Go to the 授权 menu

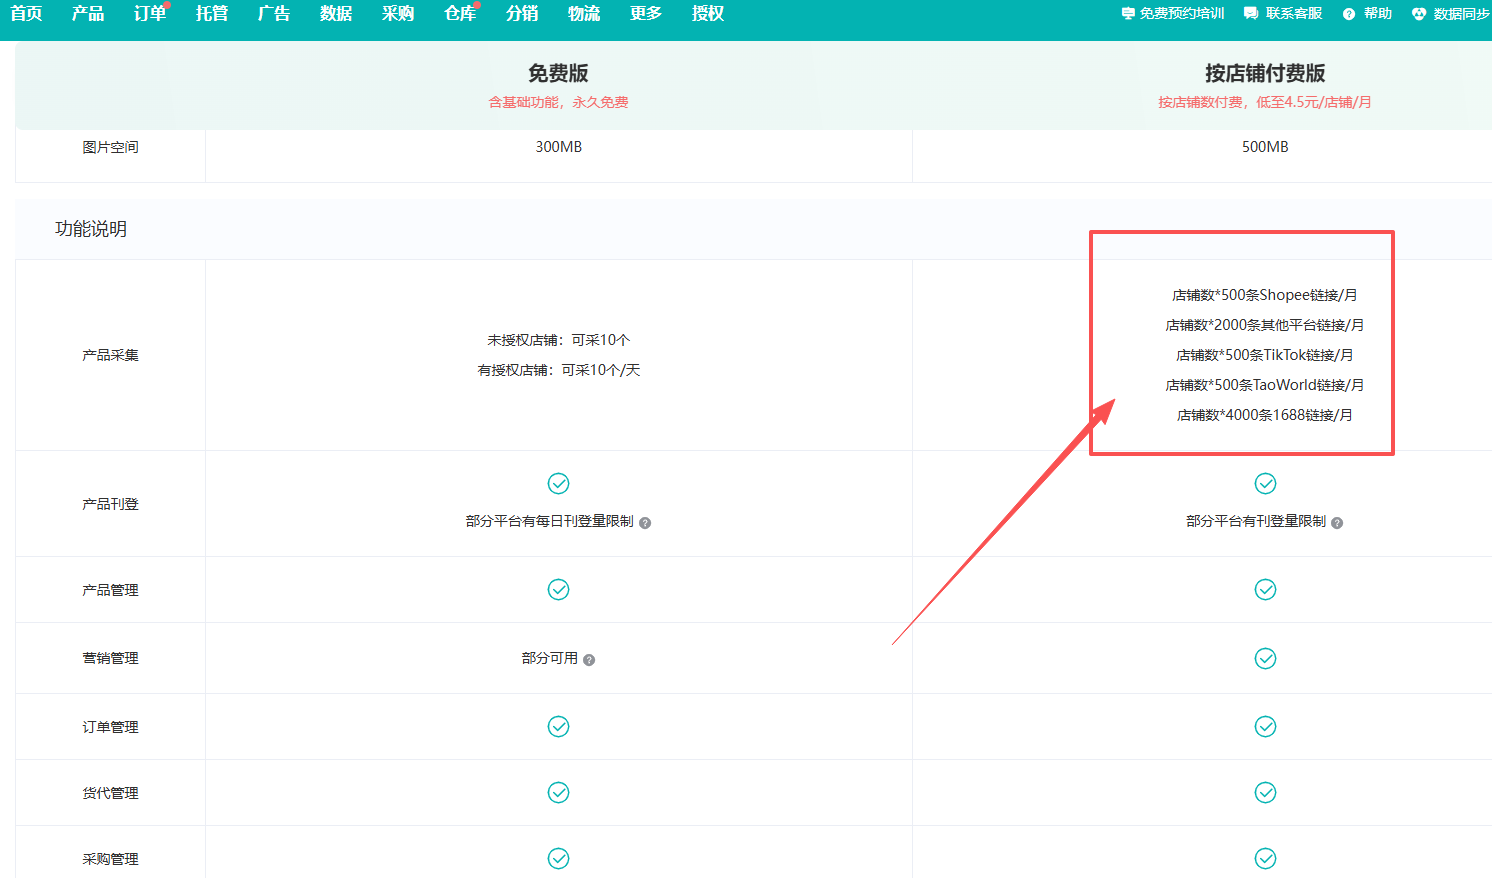708,14
